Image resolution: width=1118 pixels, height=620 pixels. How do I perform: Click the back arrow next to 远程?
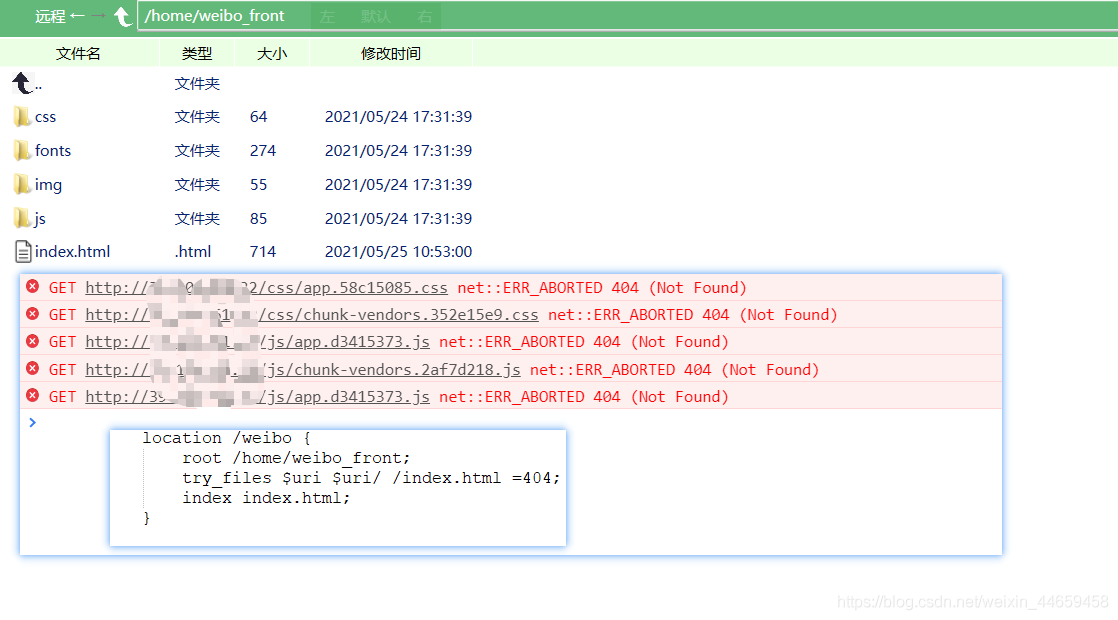pyautogui.click(x=77, y=16)
